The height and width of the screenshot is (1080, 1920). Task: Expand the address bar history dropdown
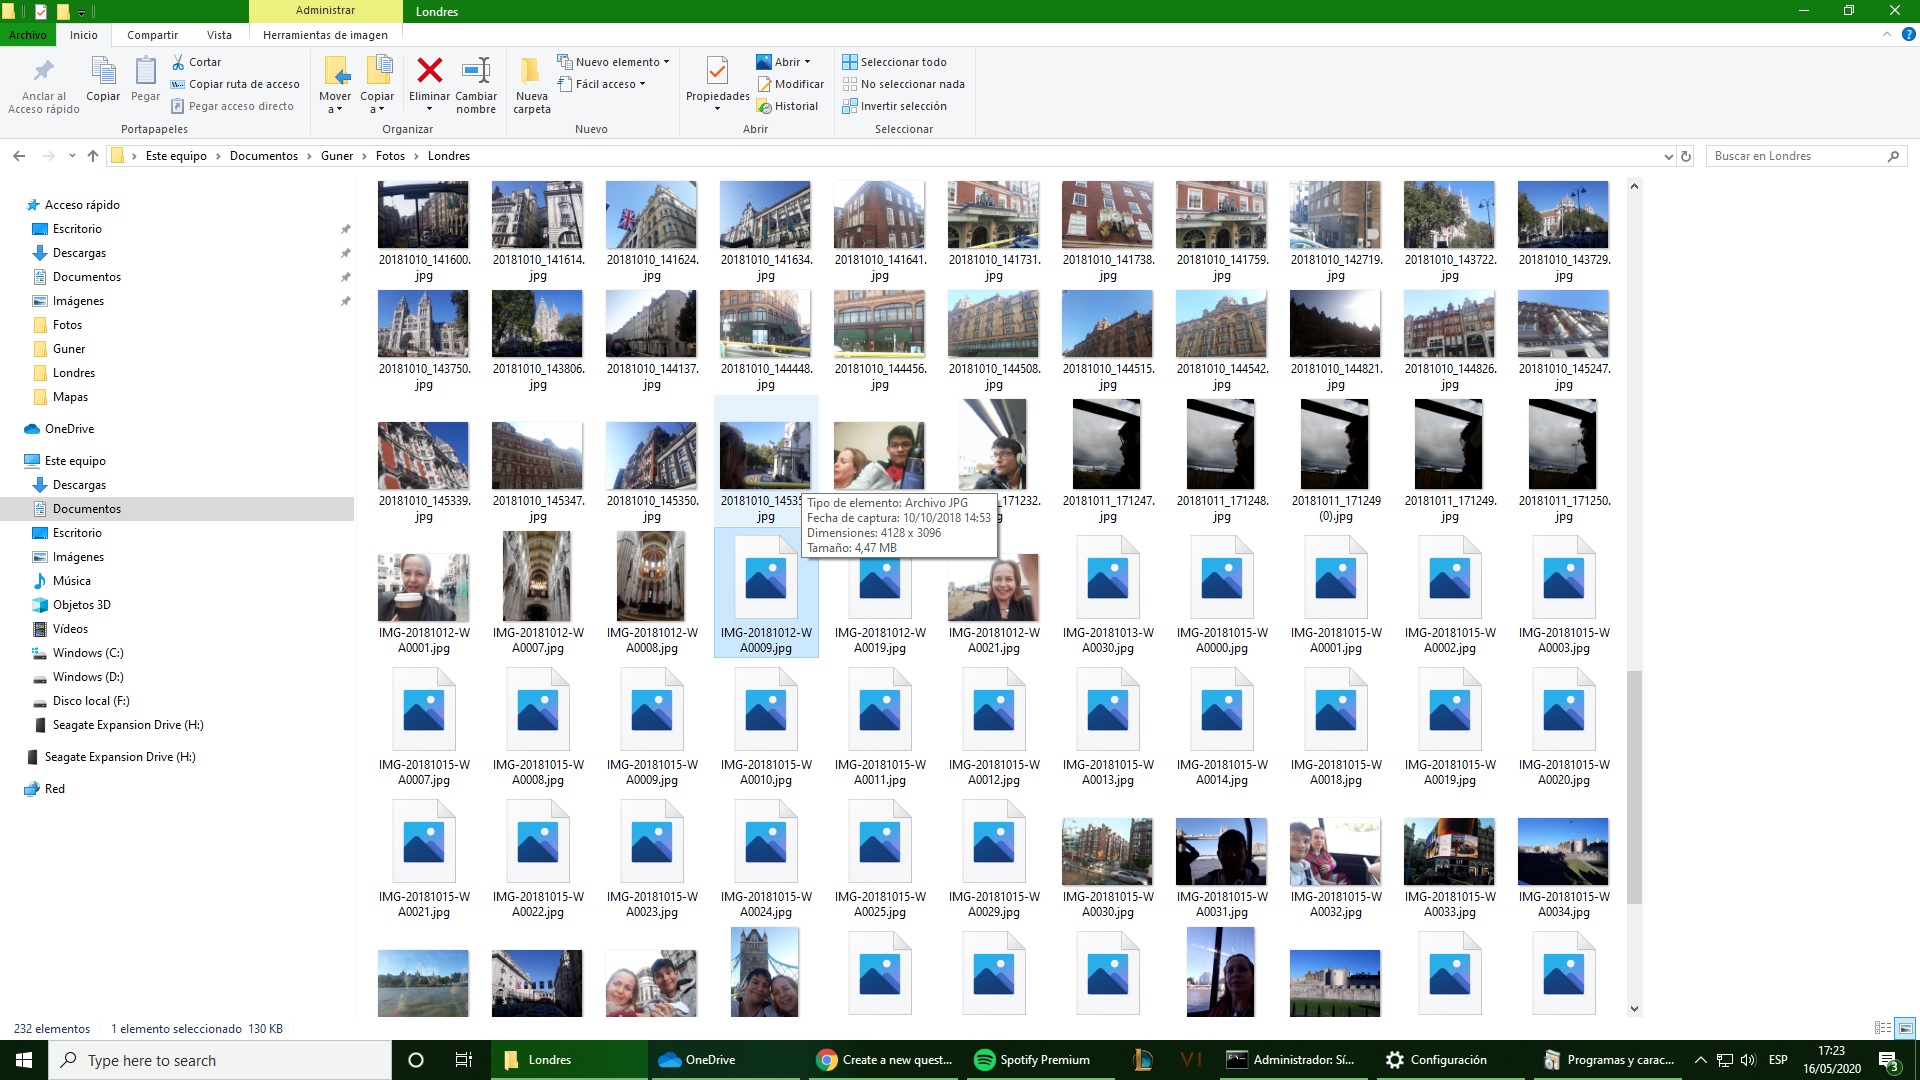point(1668,156)
